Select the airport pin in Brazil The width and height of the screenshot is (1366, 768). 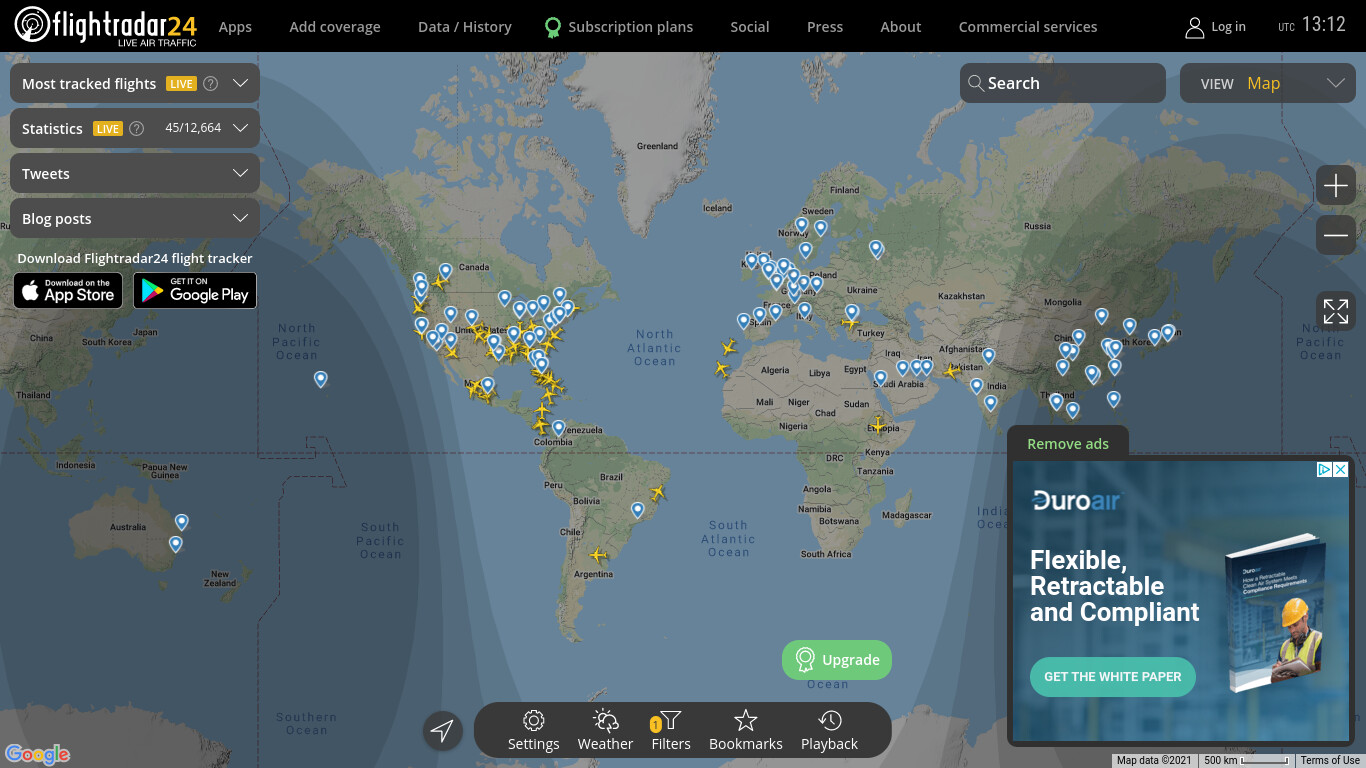pos(638,510)
